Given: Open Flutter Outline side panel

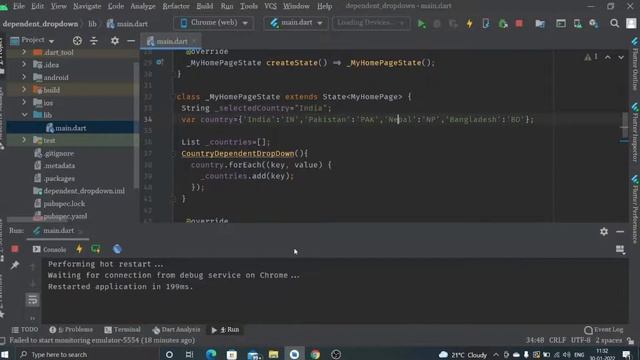Looking at the screenshot, I should pos(635,64).
